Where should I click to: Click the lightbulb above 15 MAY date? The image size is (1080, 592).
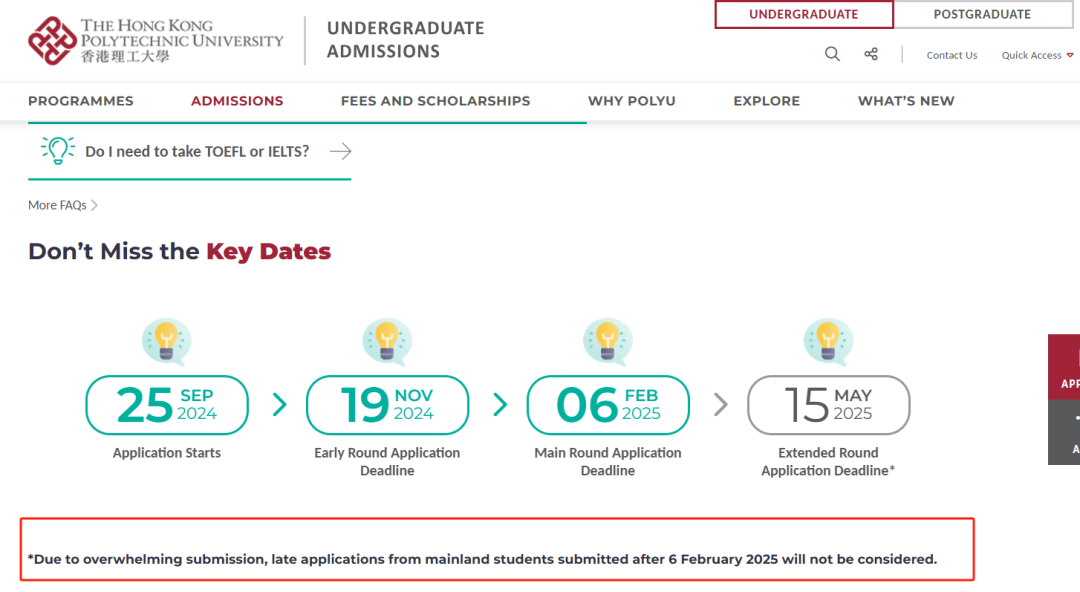[x=828, y=341]
